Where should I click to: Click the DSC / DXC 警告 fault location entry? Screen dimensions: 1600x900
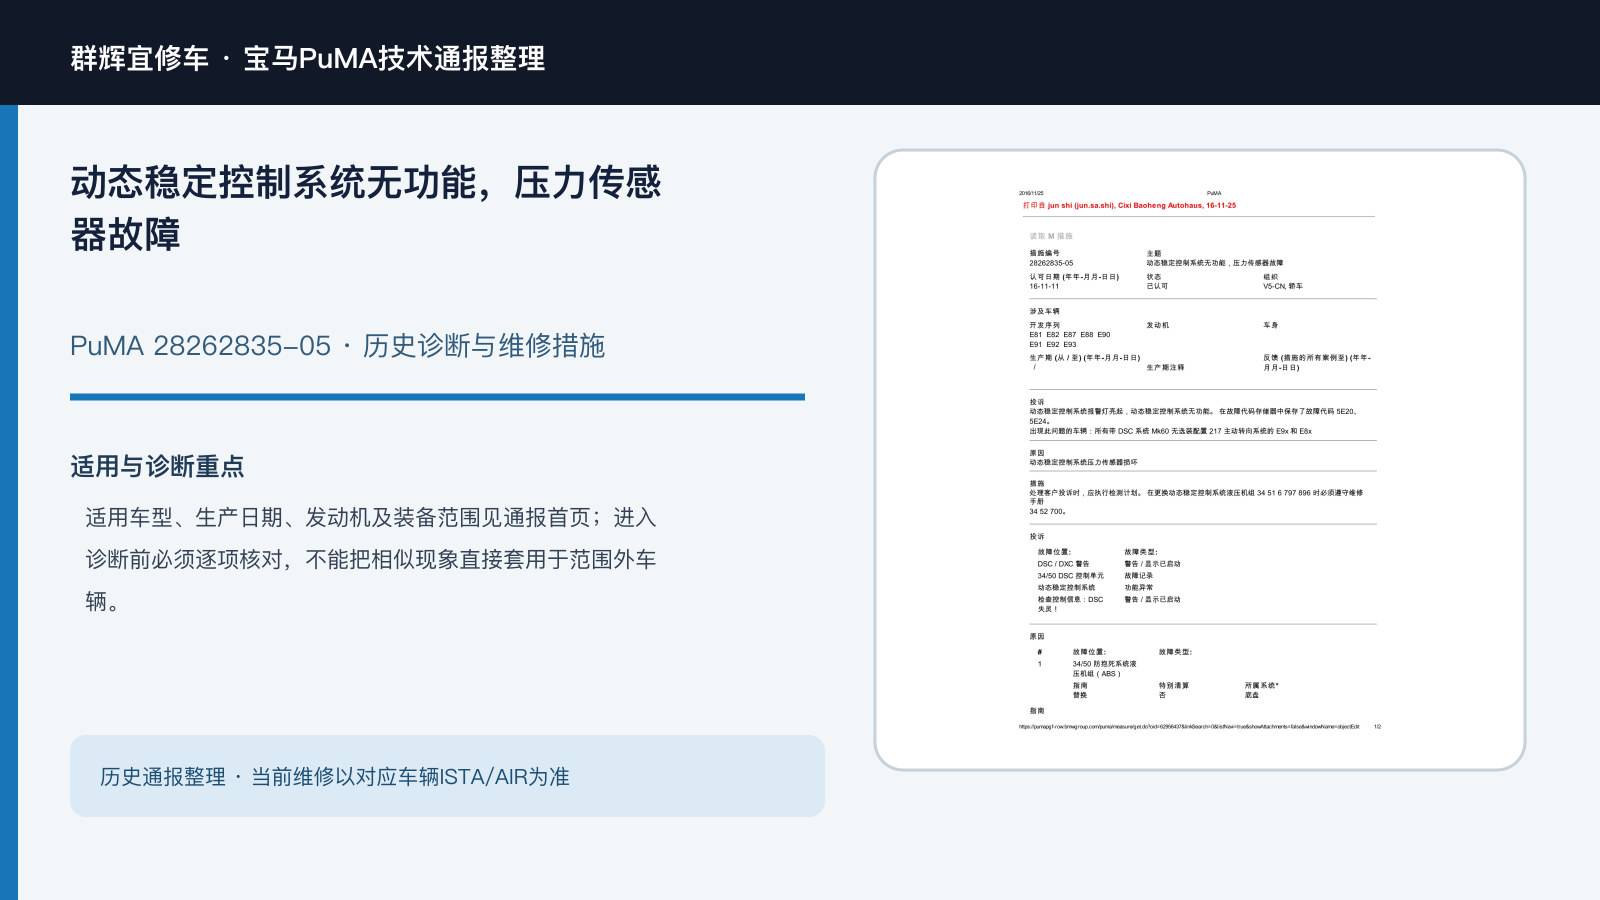coord(1063,564)
